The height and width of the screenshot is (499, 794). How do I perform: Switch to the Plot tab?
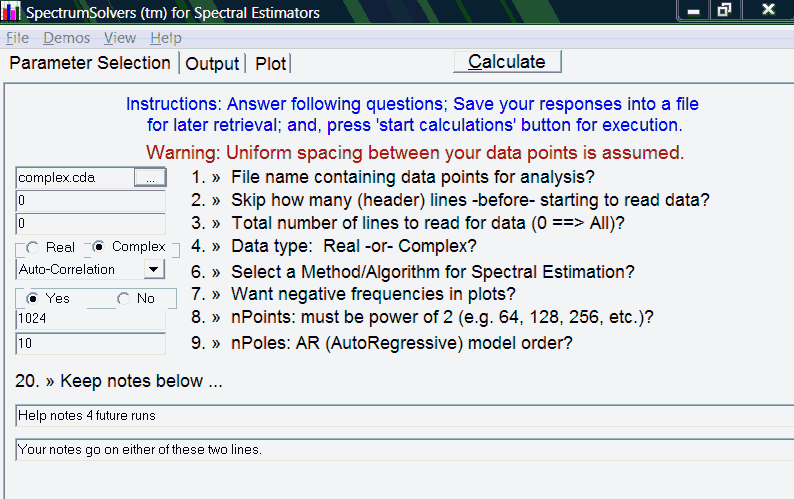coord(270,64)
